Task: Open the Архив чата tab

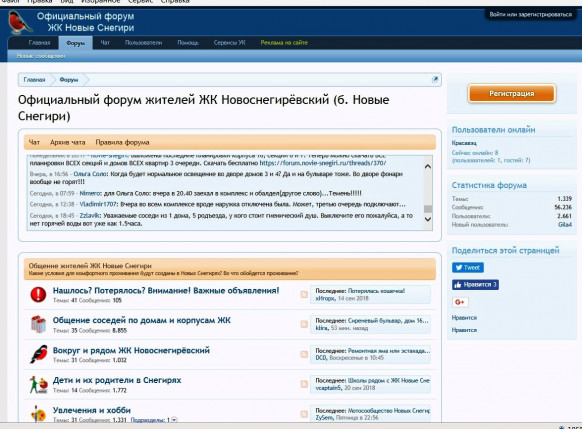Action: [x=68, y=142]
